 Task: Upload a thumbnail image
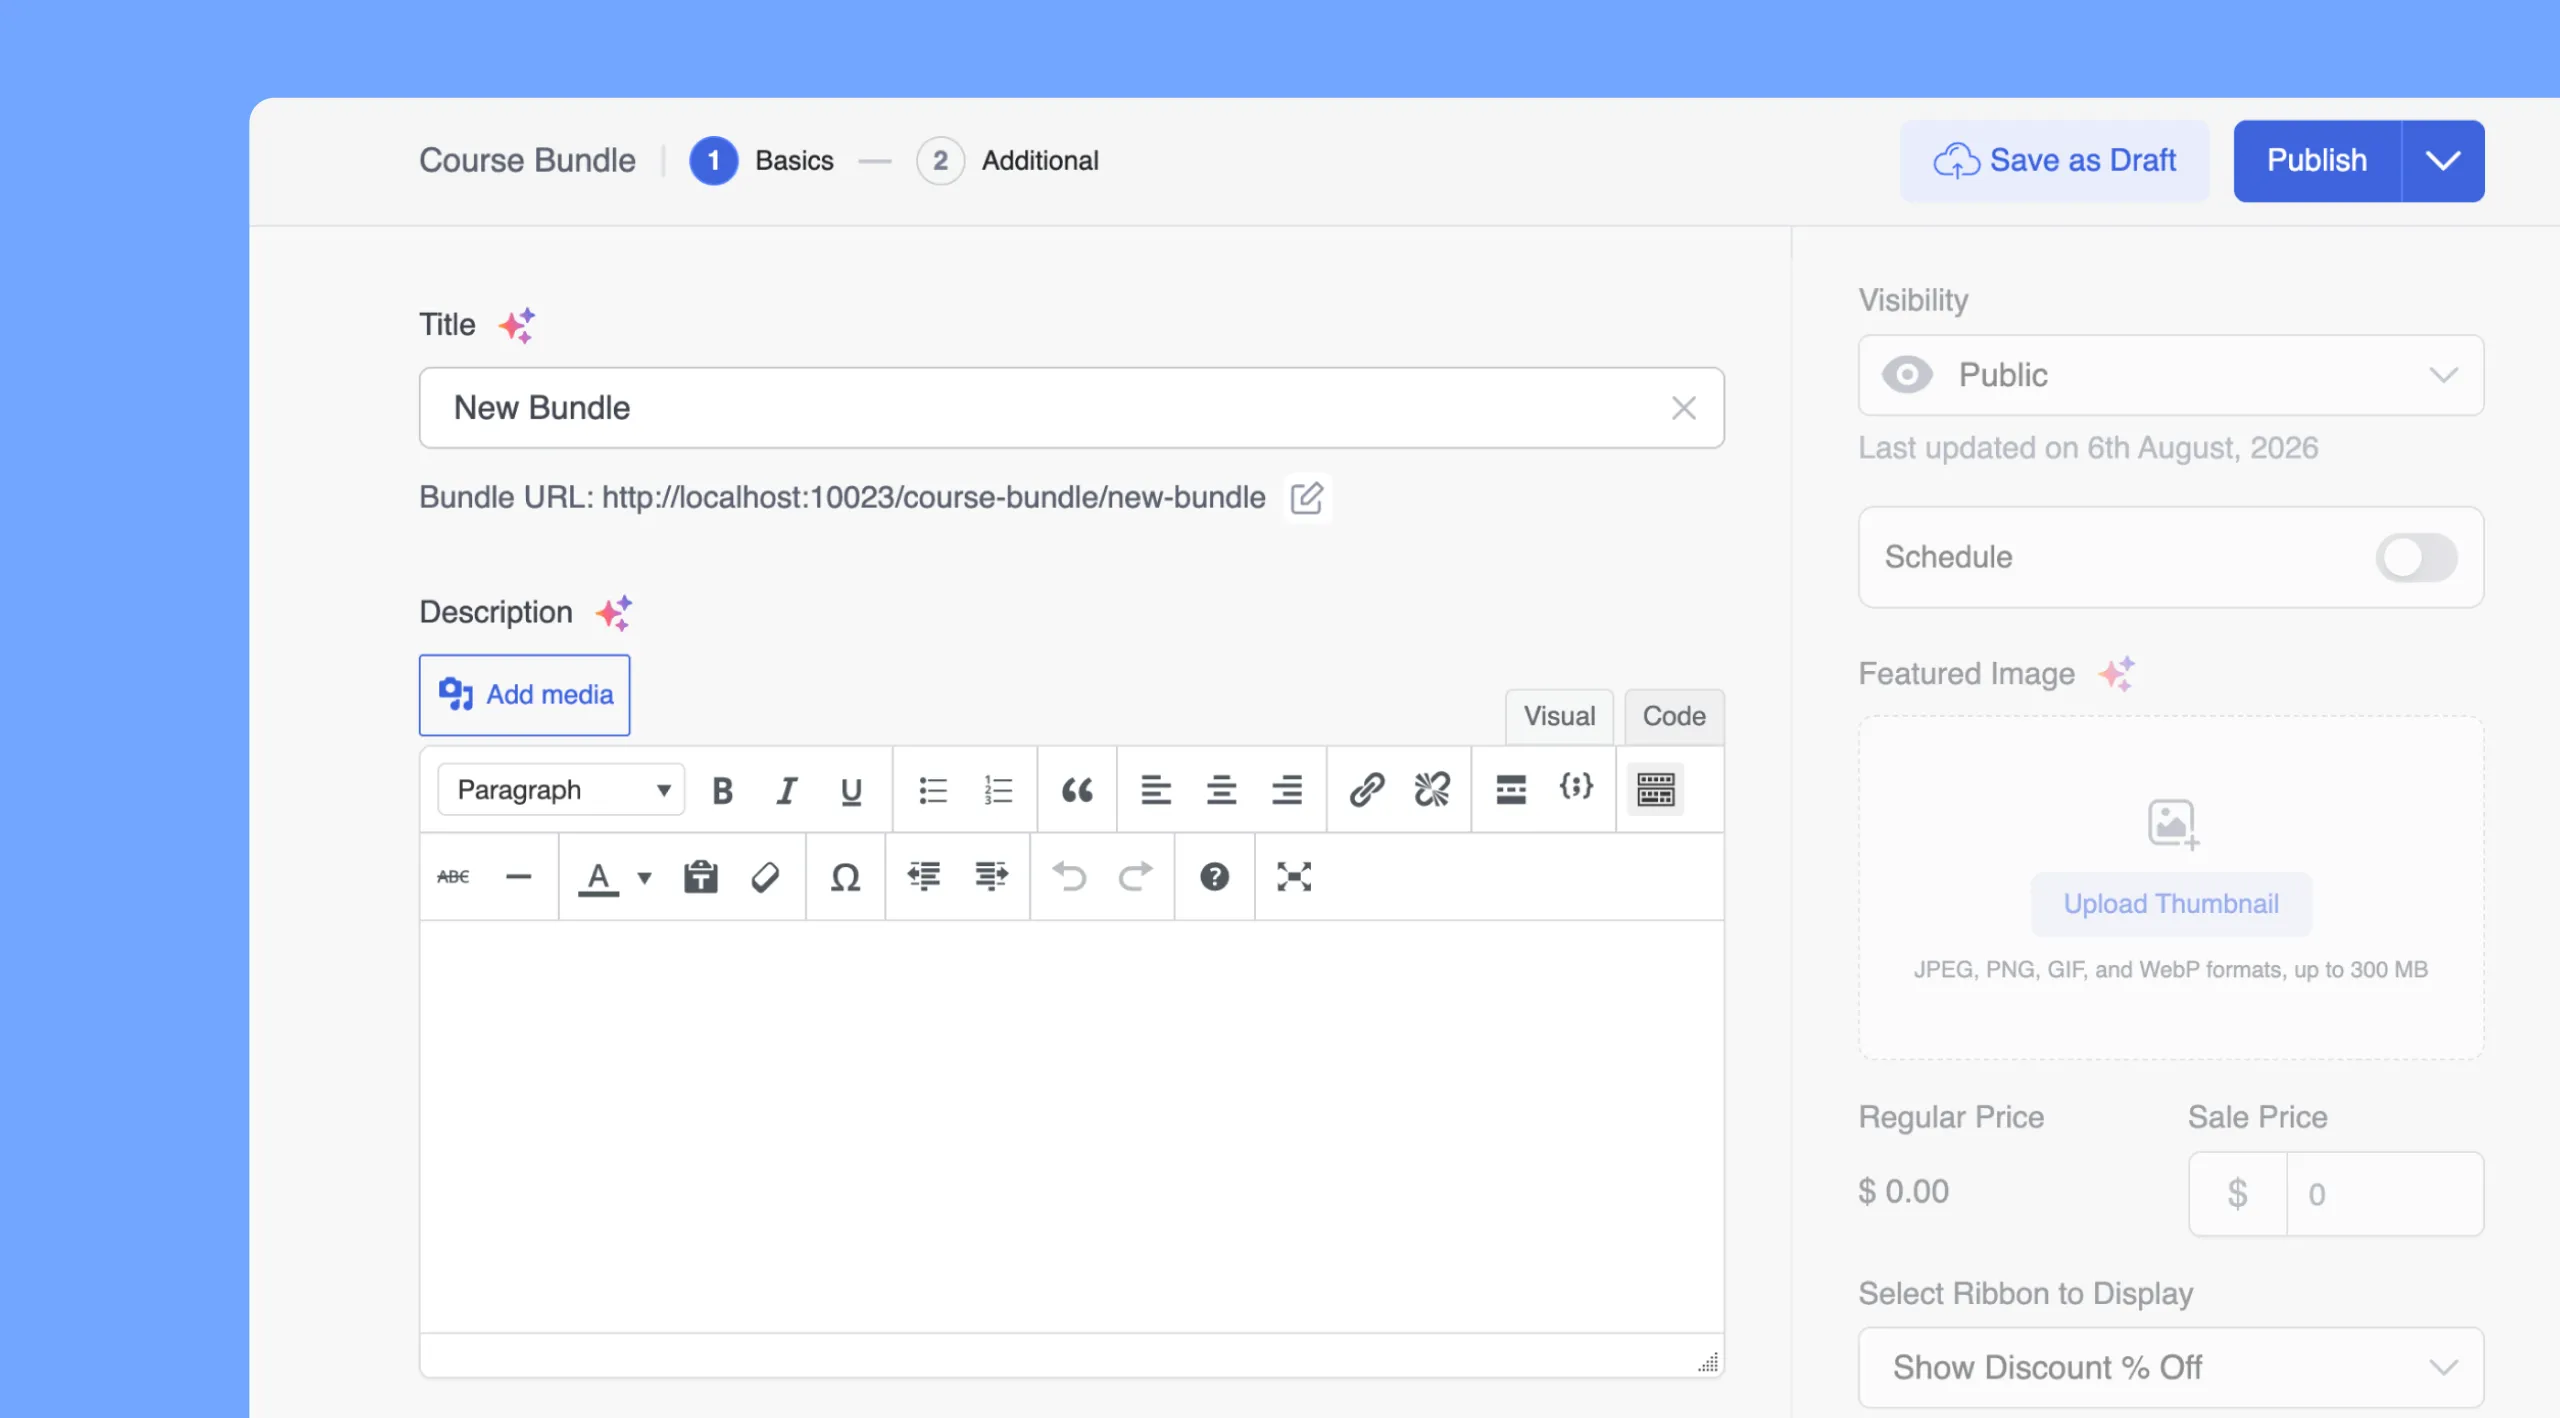pos(2171,904)
